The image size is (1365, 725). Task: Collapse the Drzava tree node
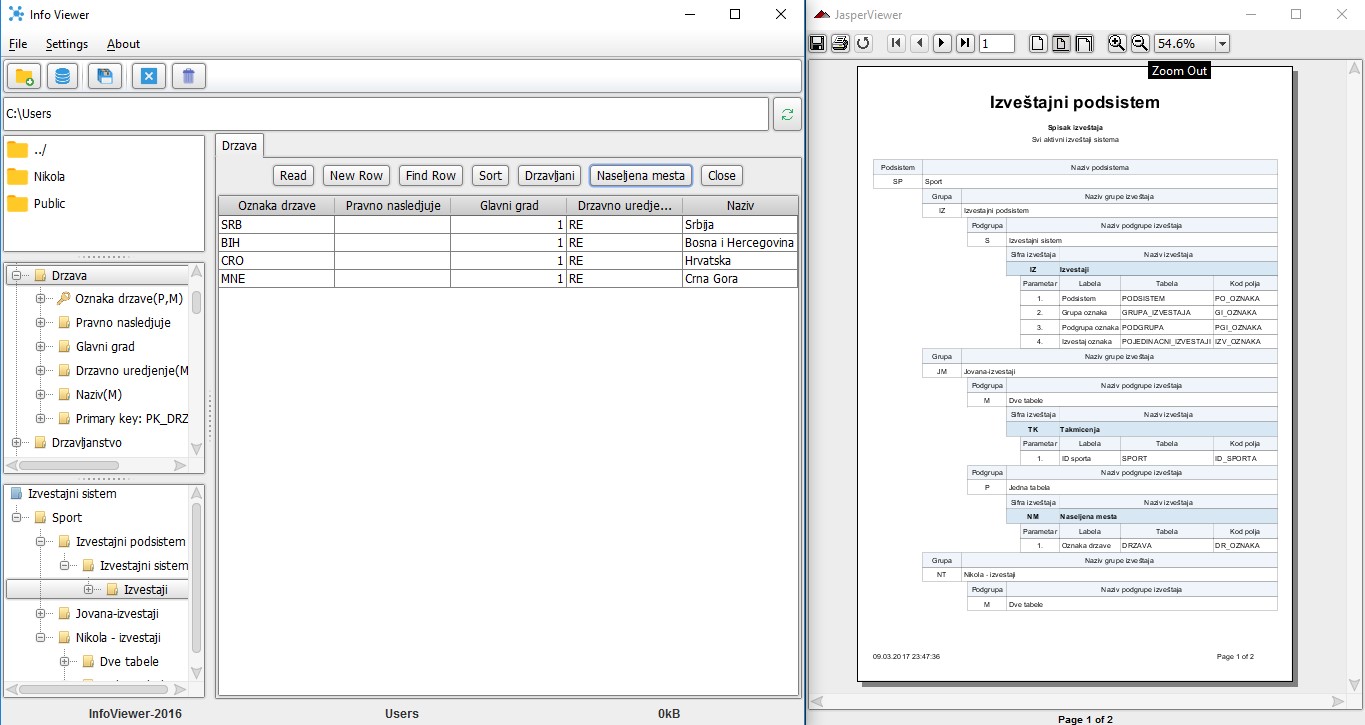pos(17,275)
